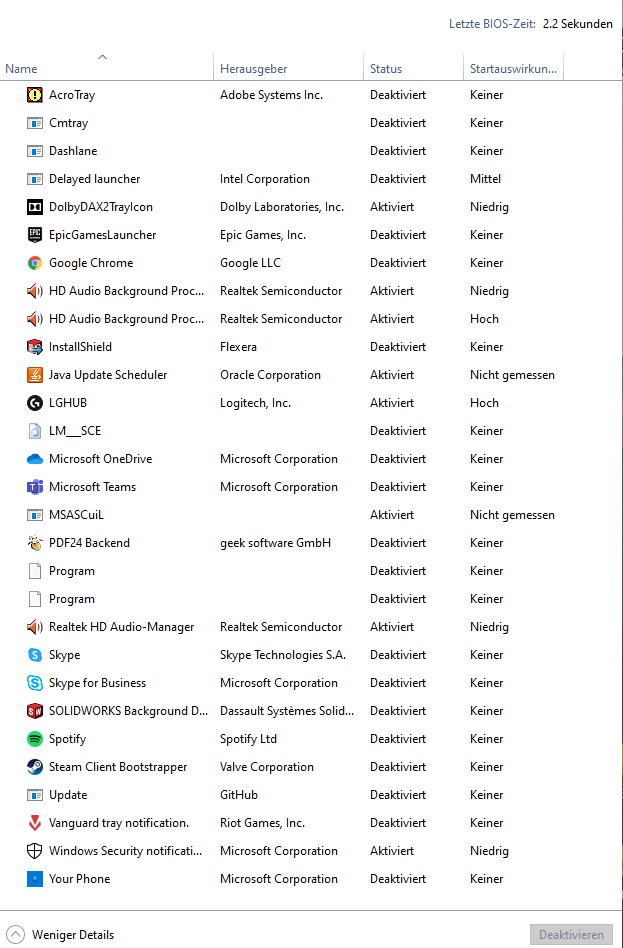This screenshot has height=948, width=623.
Task: Click the sort arrow above Name
Action: coord(102,57)
